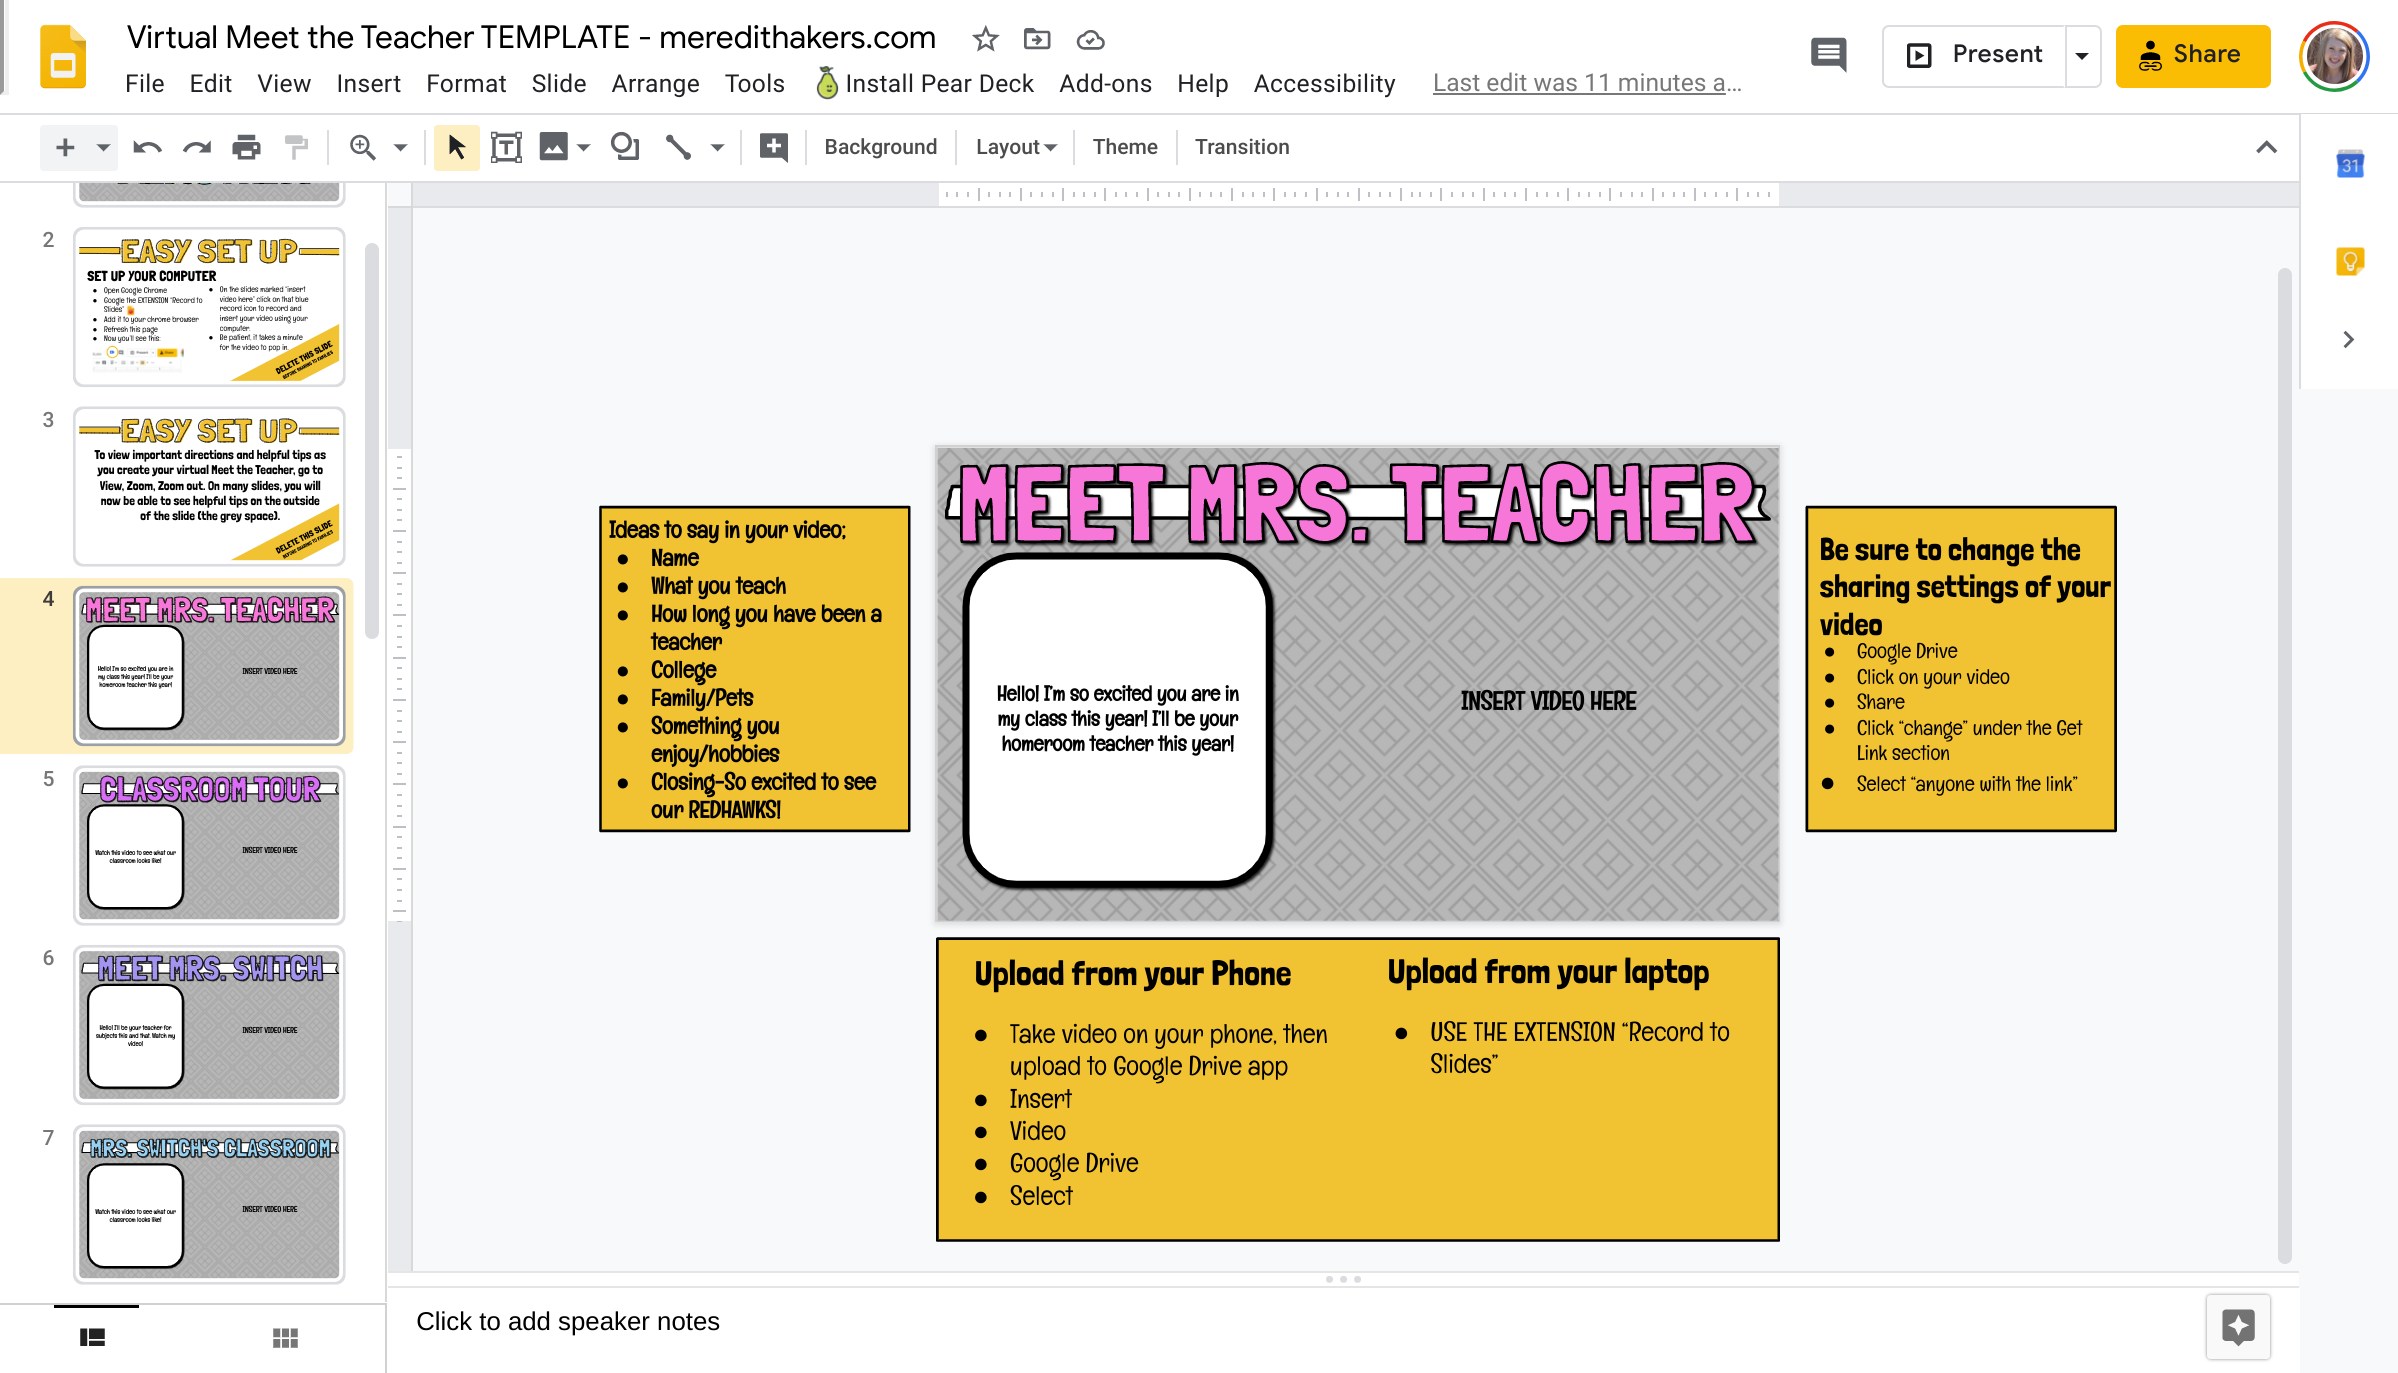Click the Share button
Viewport: 2398px width, 1373px height.
point(2192,55)
